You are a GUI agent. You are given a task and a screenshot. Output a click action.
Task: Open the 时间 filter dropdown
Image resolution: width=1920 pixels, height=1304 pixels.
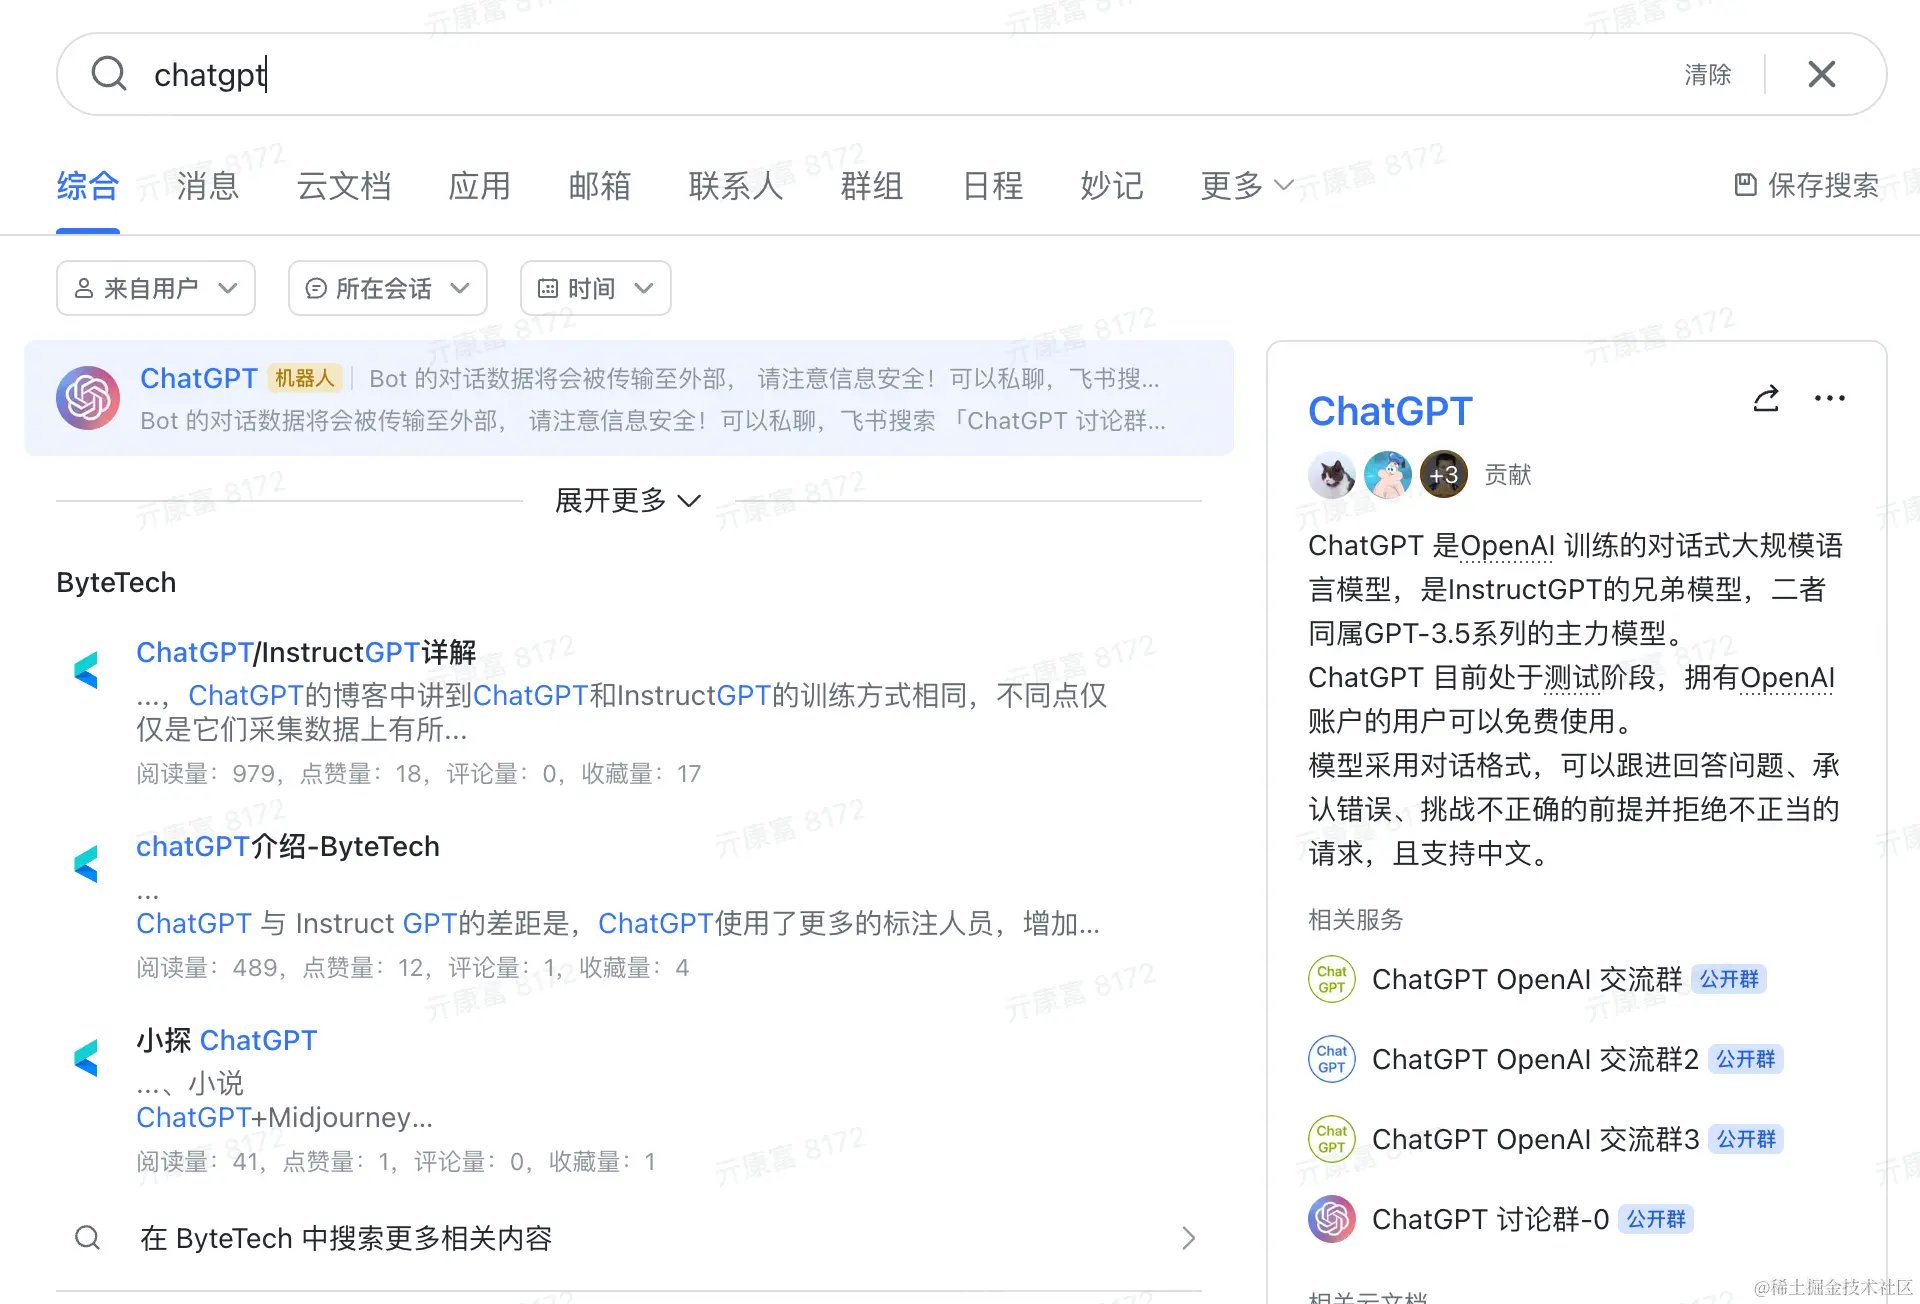click(x=595, y=289)
